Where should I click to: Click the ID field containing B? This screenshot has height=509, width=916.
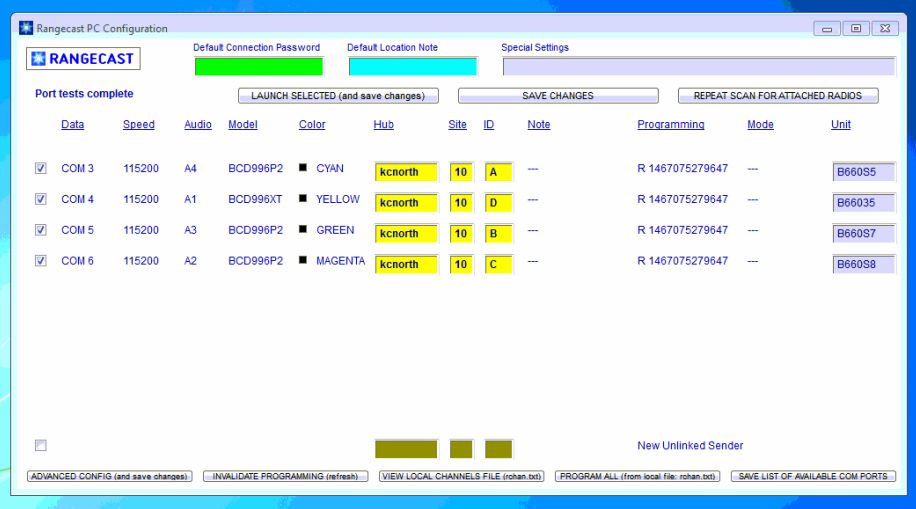coord(498,233)
